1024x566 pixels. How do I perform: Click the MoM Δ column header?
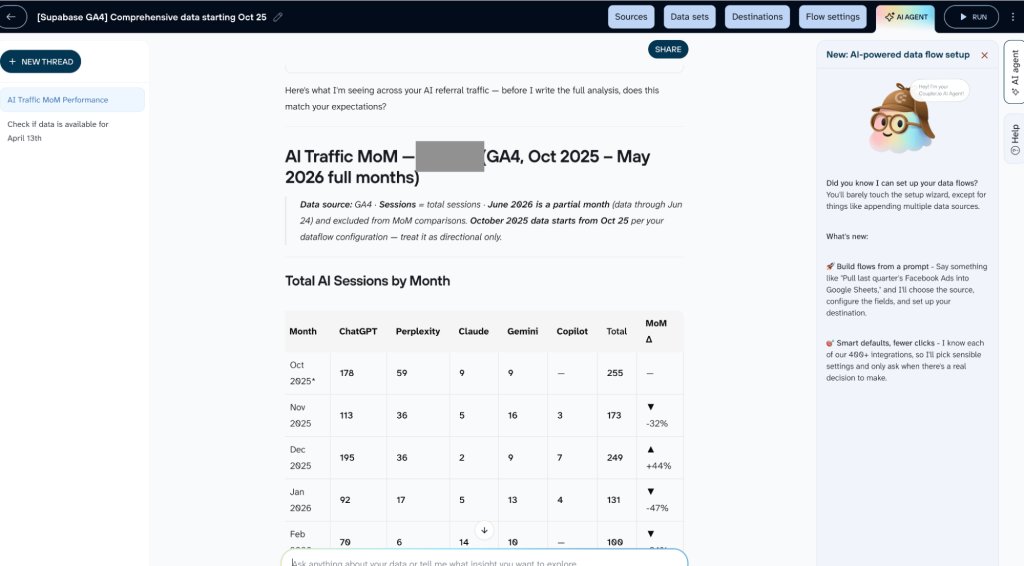(656, 331)
